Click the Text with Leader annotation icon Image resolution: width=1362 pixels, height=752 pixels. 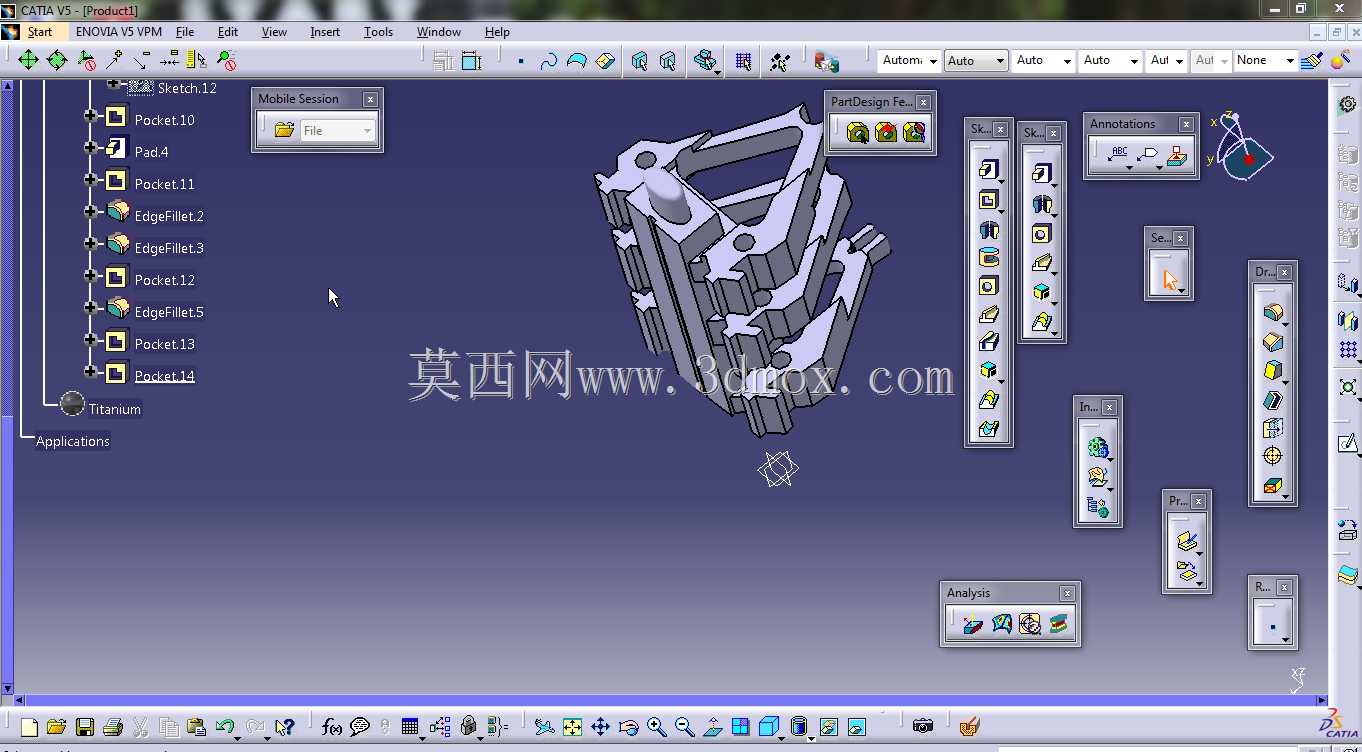point(1118,154)
